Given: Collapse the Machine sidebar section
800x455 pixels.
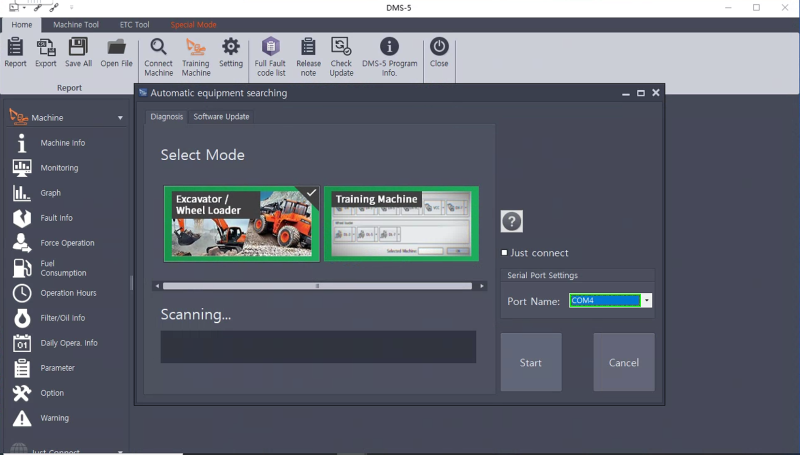Looking at the screenshot, I should [120, 118].
